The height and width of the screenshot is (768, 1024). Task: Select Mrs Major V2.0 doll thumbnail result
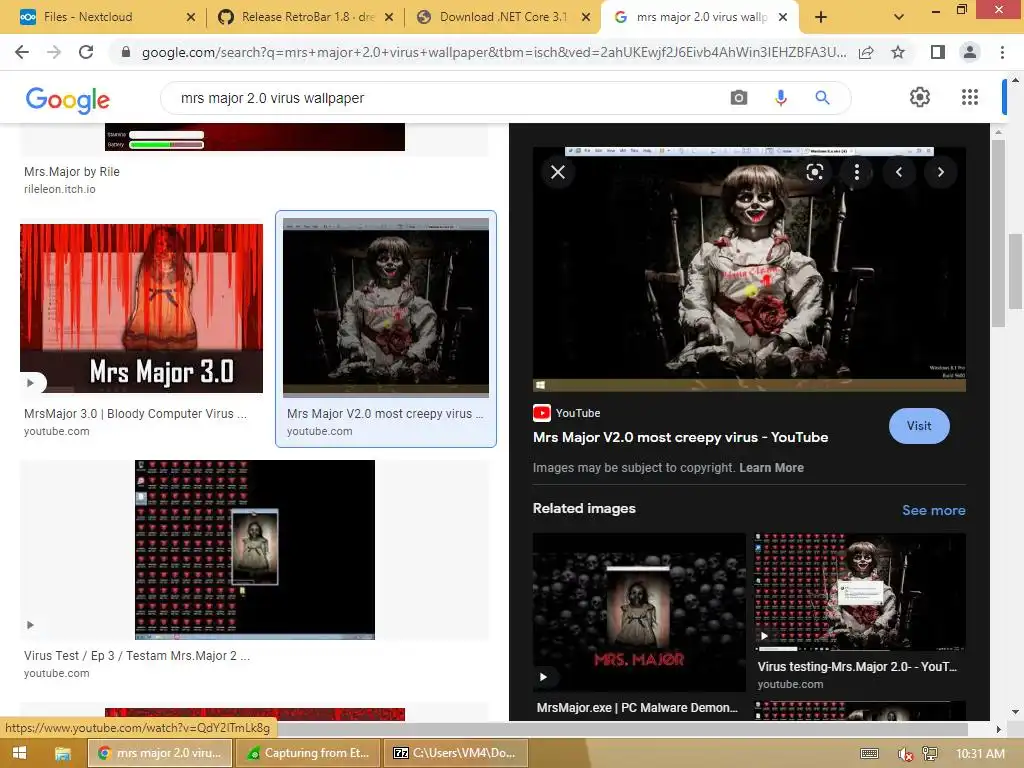click(385, 308)
